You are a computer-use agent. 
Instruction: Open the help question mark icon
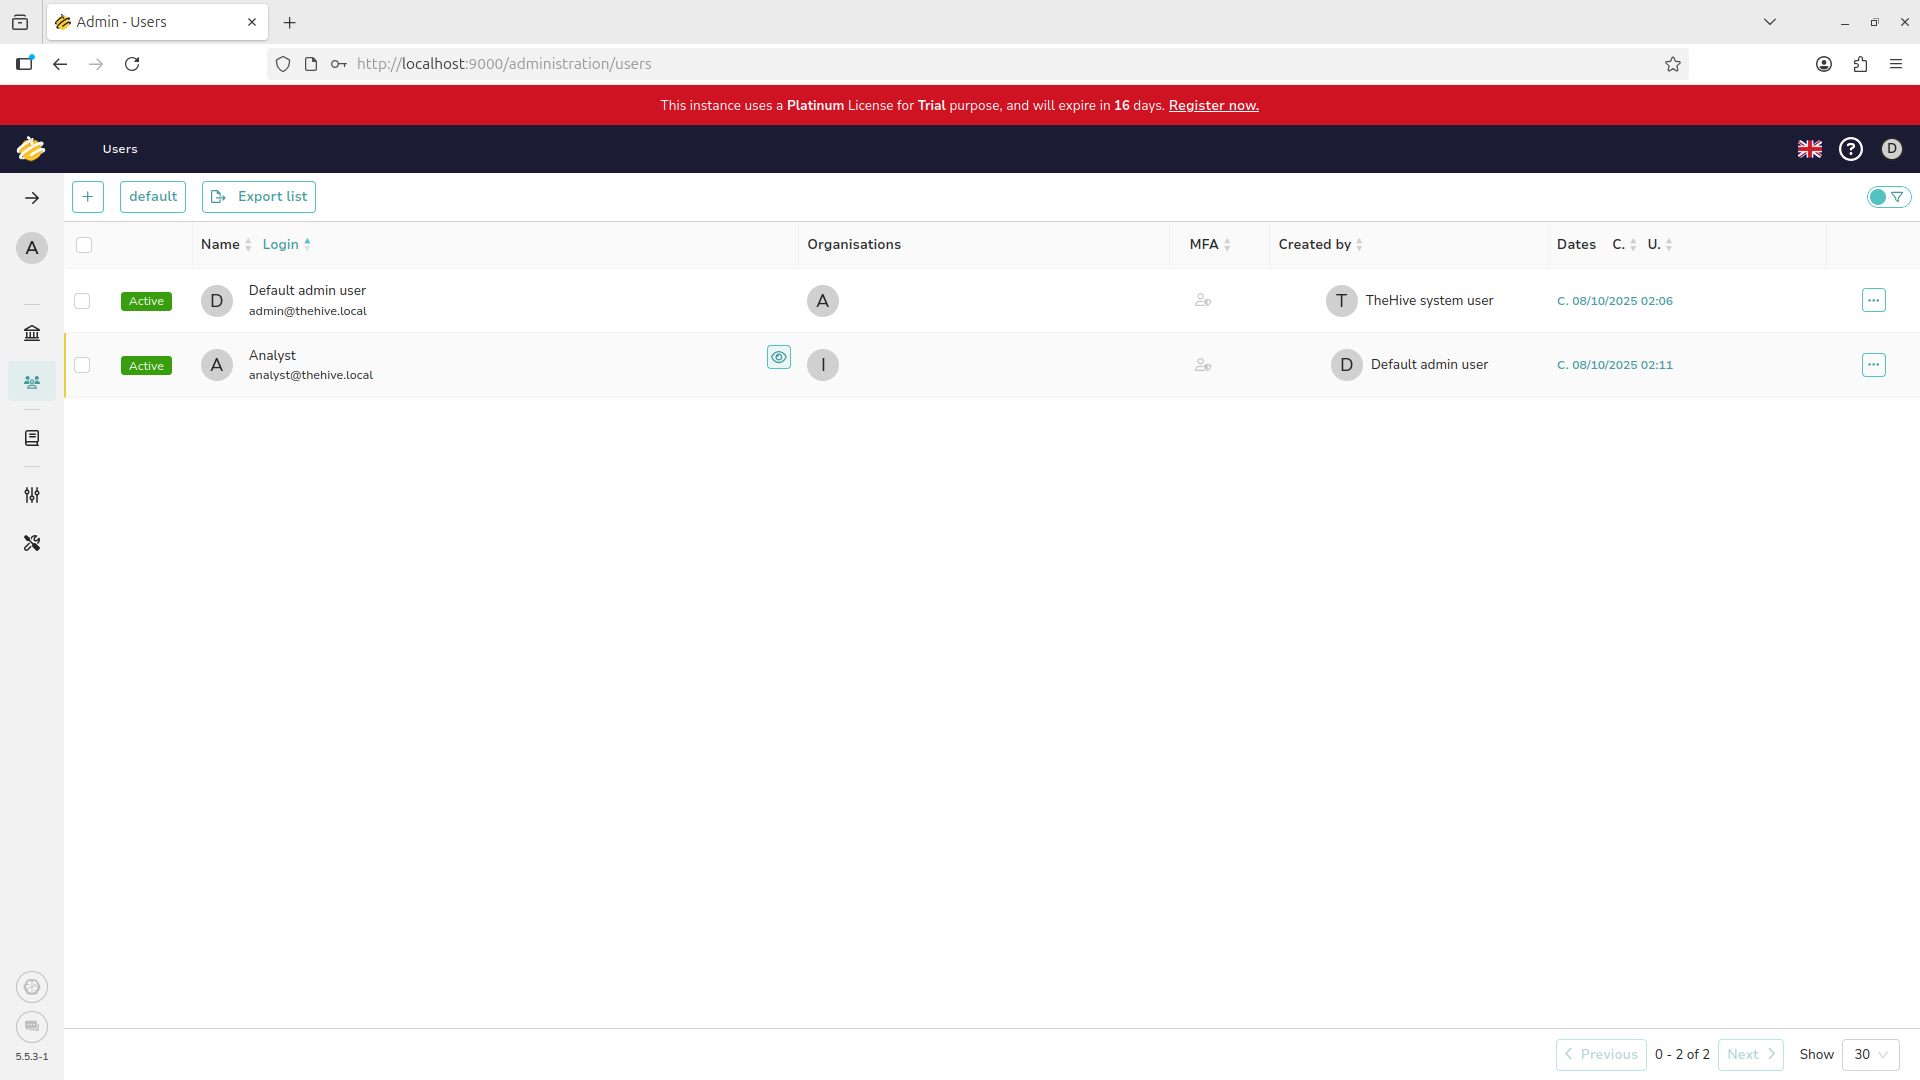pos(1850,149)
